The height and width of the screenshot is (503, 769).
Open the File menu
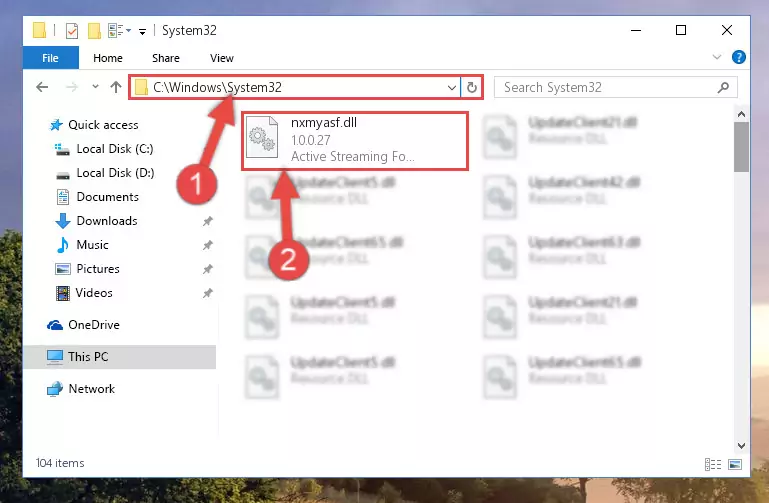pos(51,58)
